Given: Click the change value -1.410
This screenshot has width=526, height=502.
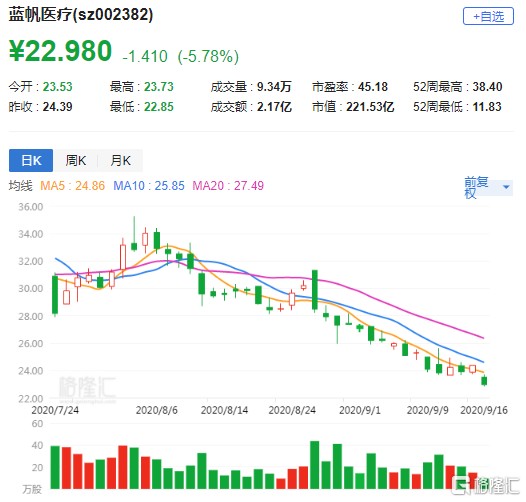Looking at the screenshot, I should tap(145, 56).
